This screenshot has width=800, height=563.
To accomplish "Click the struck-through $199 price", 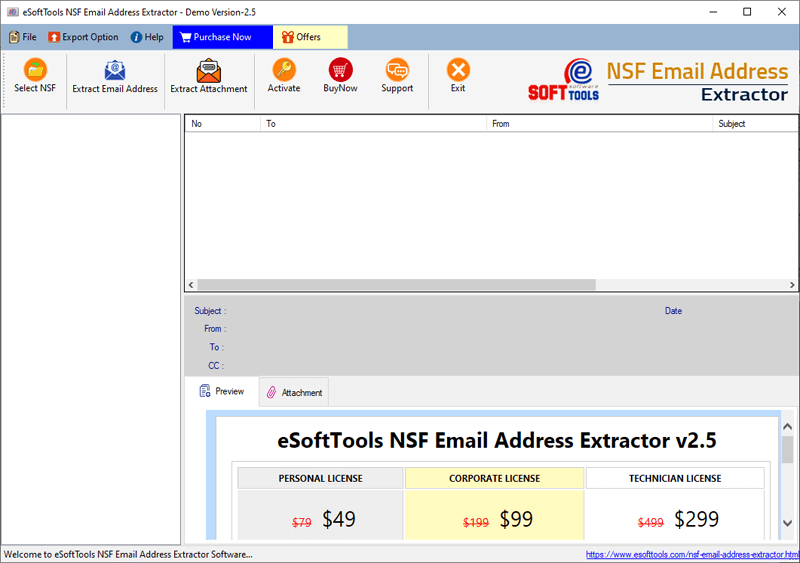I will tap(476, 522).
